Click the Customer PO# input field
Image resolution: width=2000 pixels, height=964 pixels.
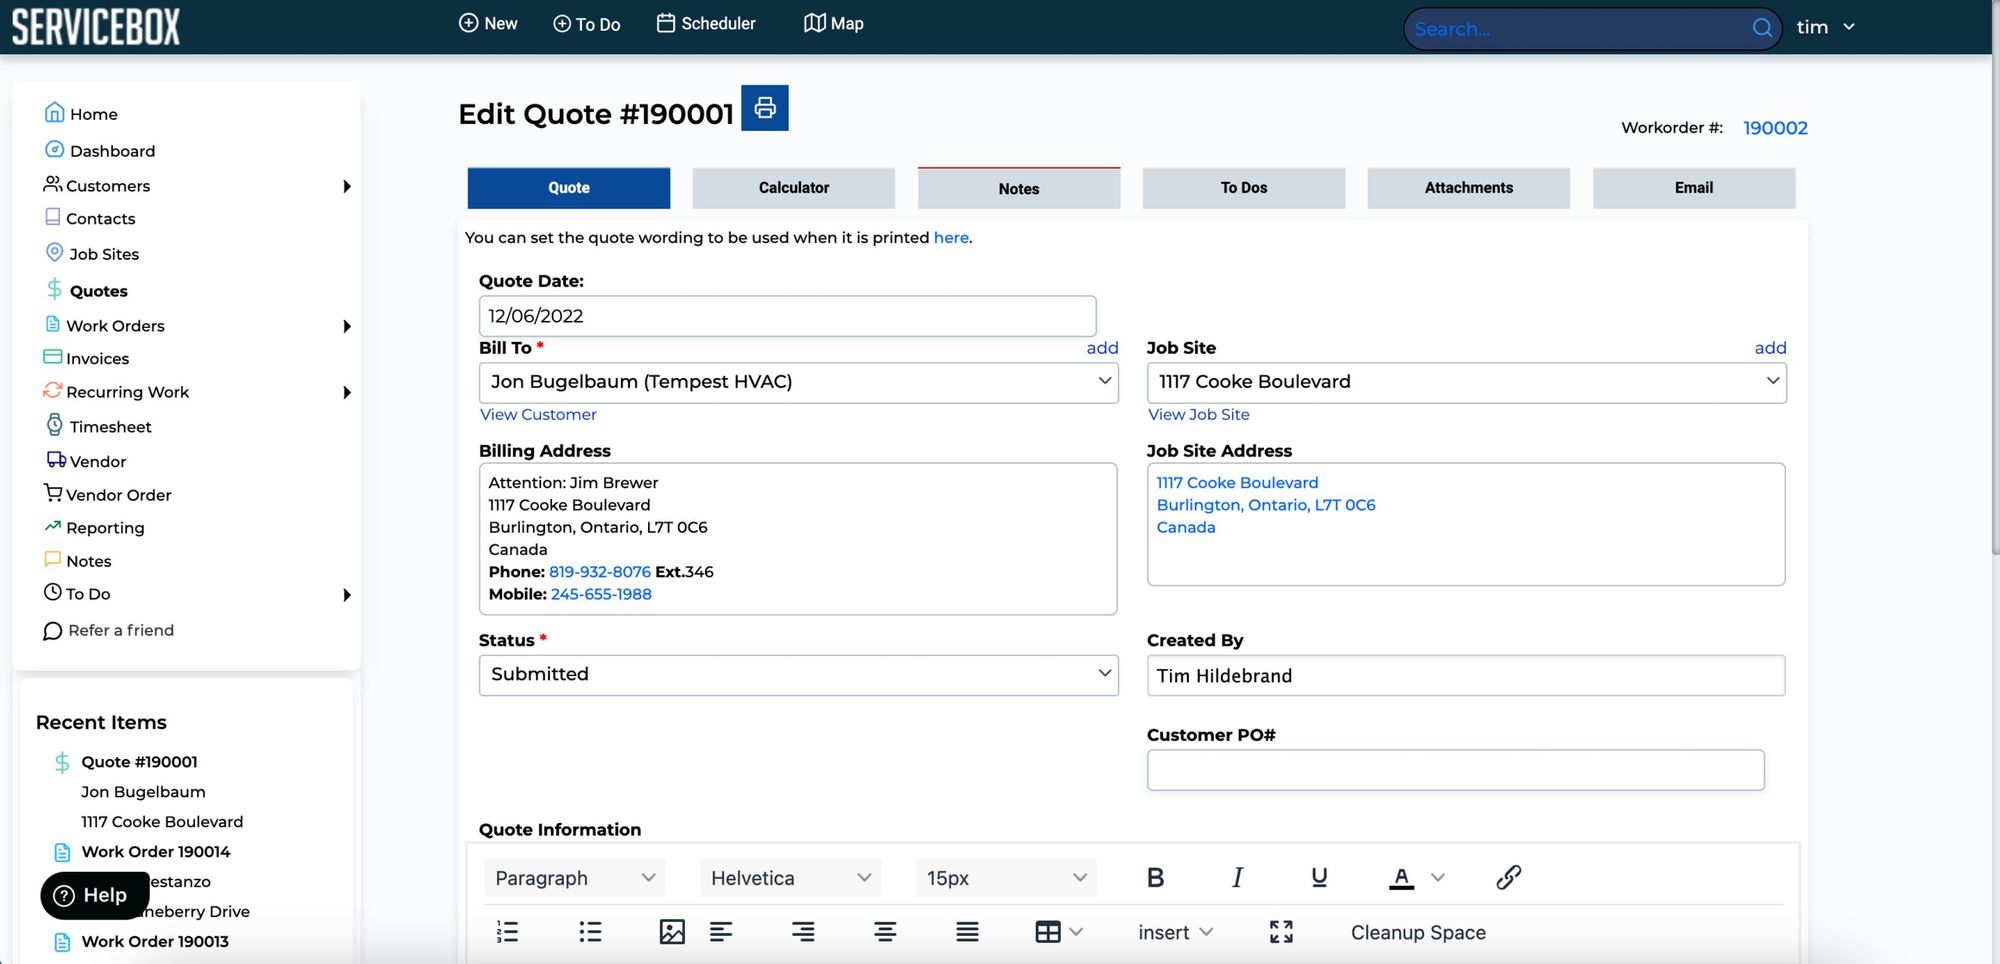coord(1455,769)
